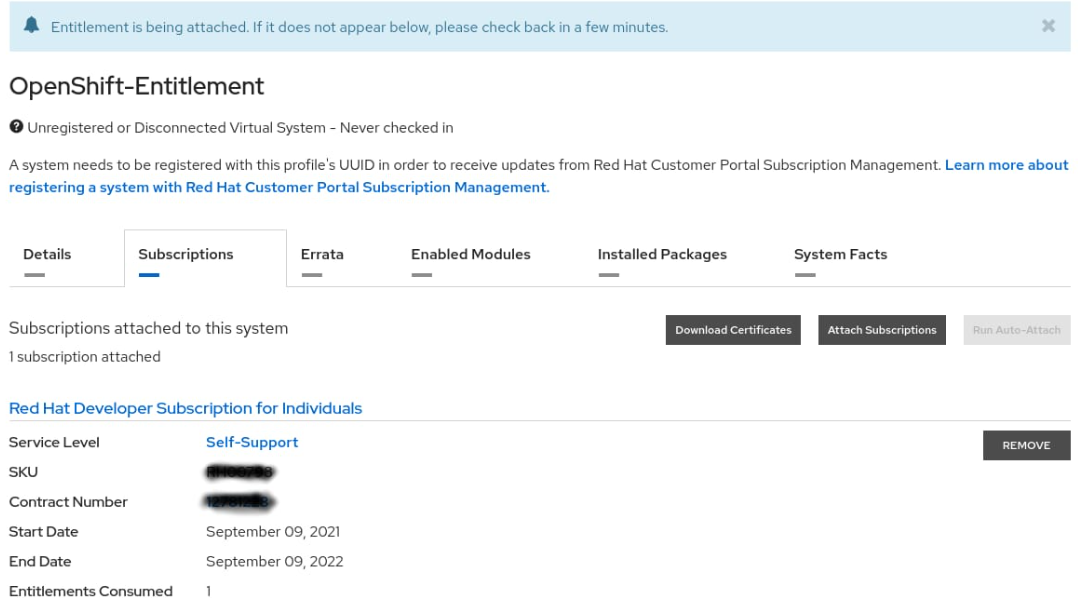Remove the attached developer subscription

pos(1026,446)
